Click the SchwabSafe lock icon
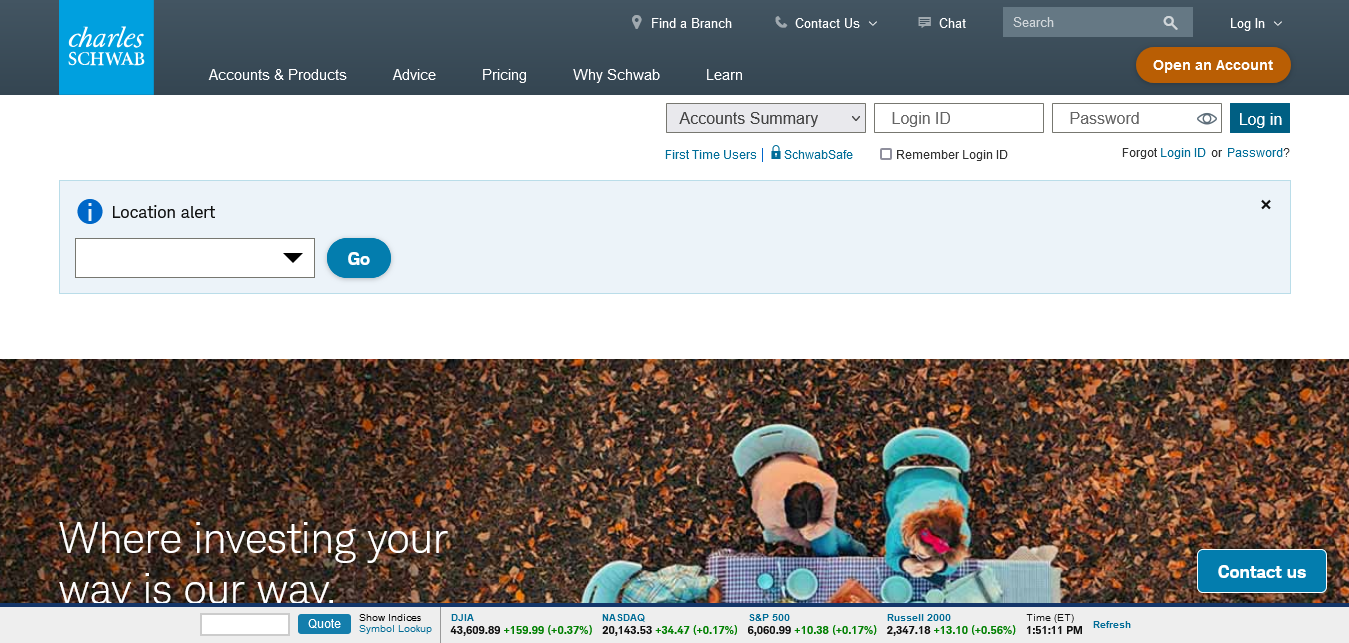1349x643 pixels. click(x=775, y=153)
